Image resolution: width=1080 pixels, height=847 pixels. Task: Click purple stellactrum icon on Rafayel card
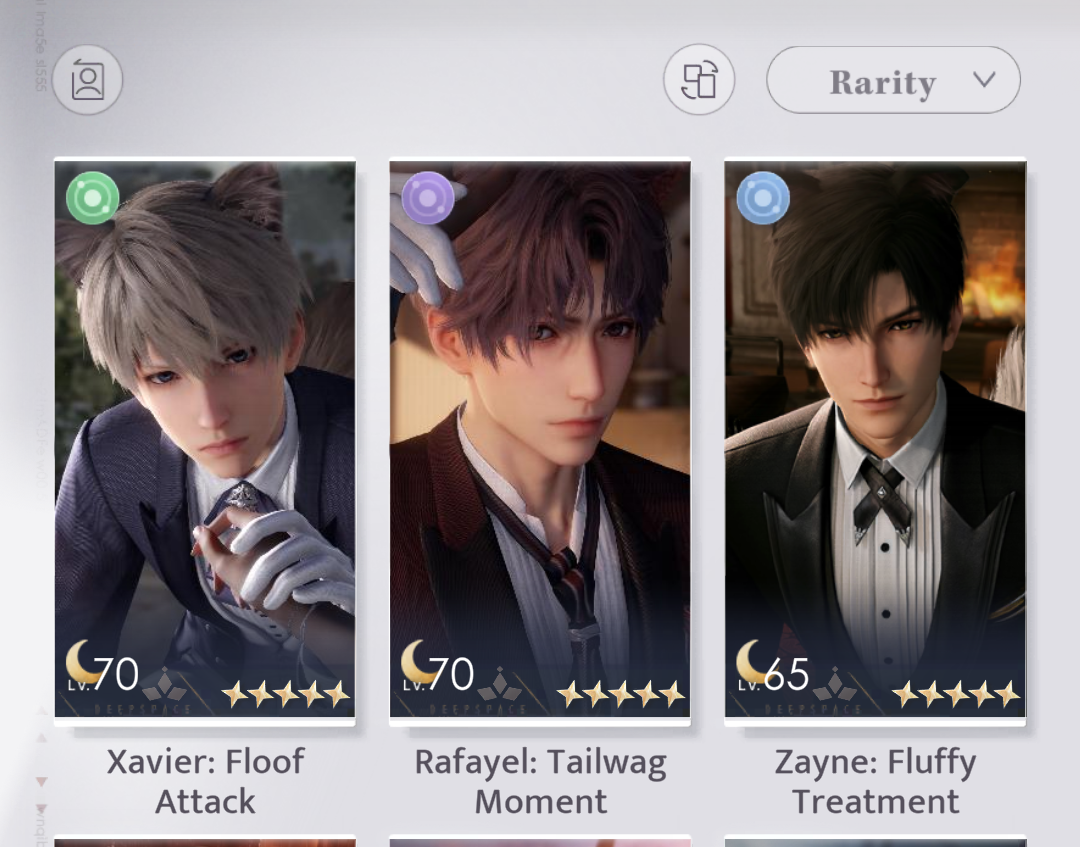point(428,198)
